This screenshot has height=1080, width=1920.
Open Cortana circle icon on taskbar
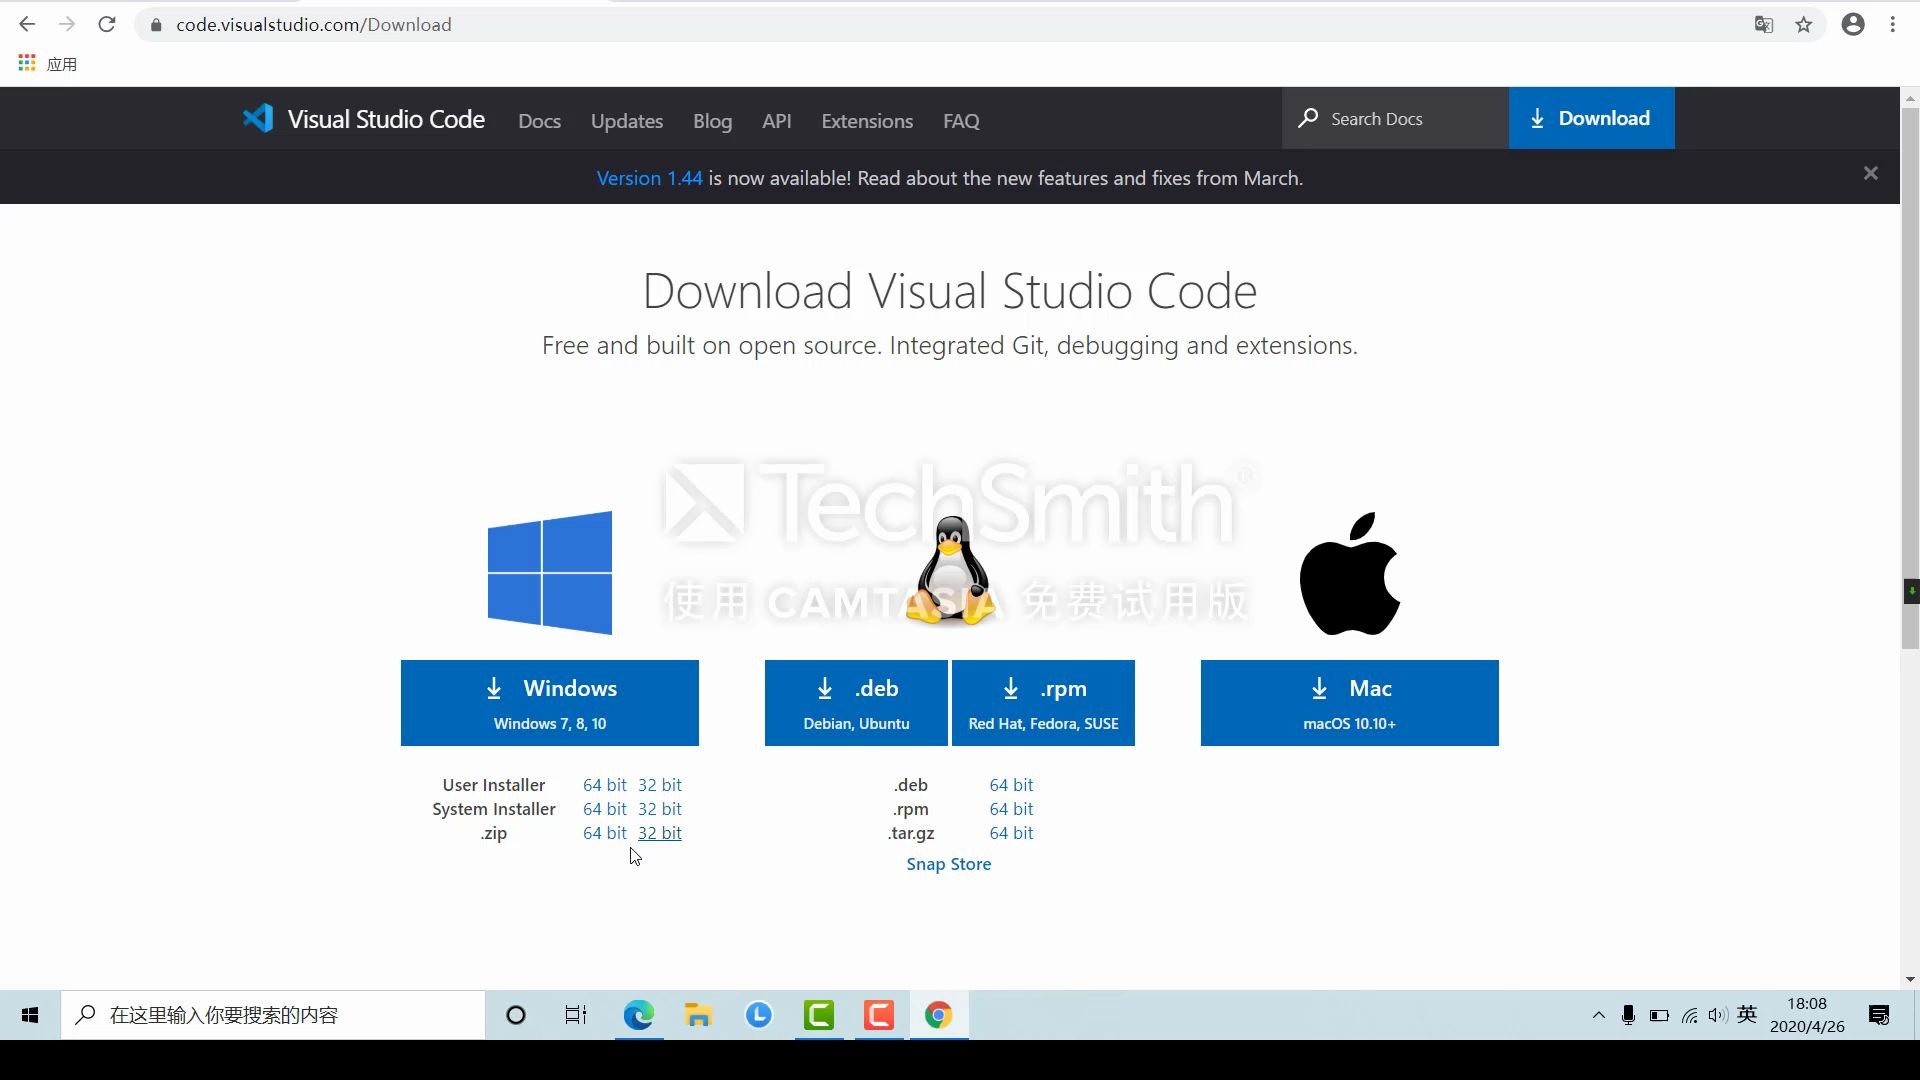[516, 1015]
